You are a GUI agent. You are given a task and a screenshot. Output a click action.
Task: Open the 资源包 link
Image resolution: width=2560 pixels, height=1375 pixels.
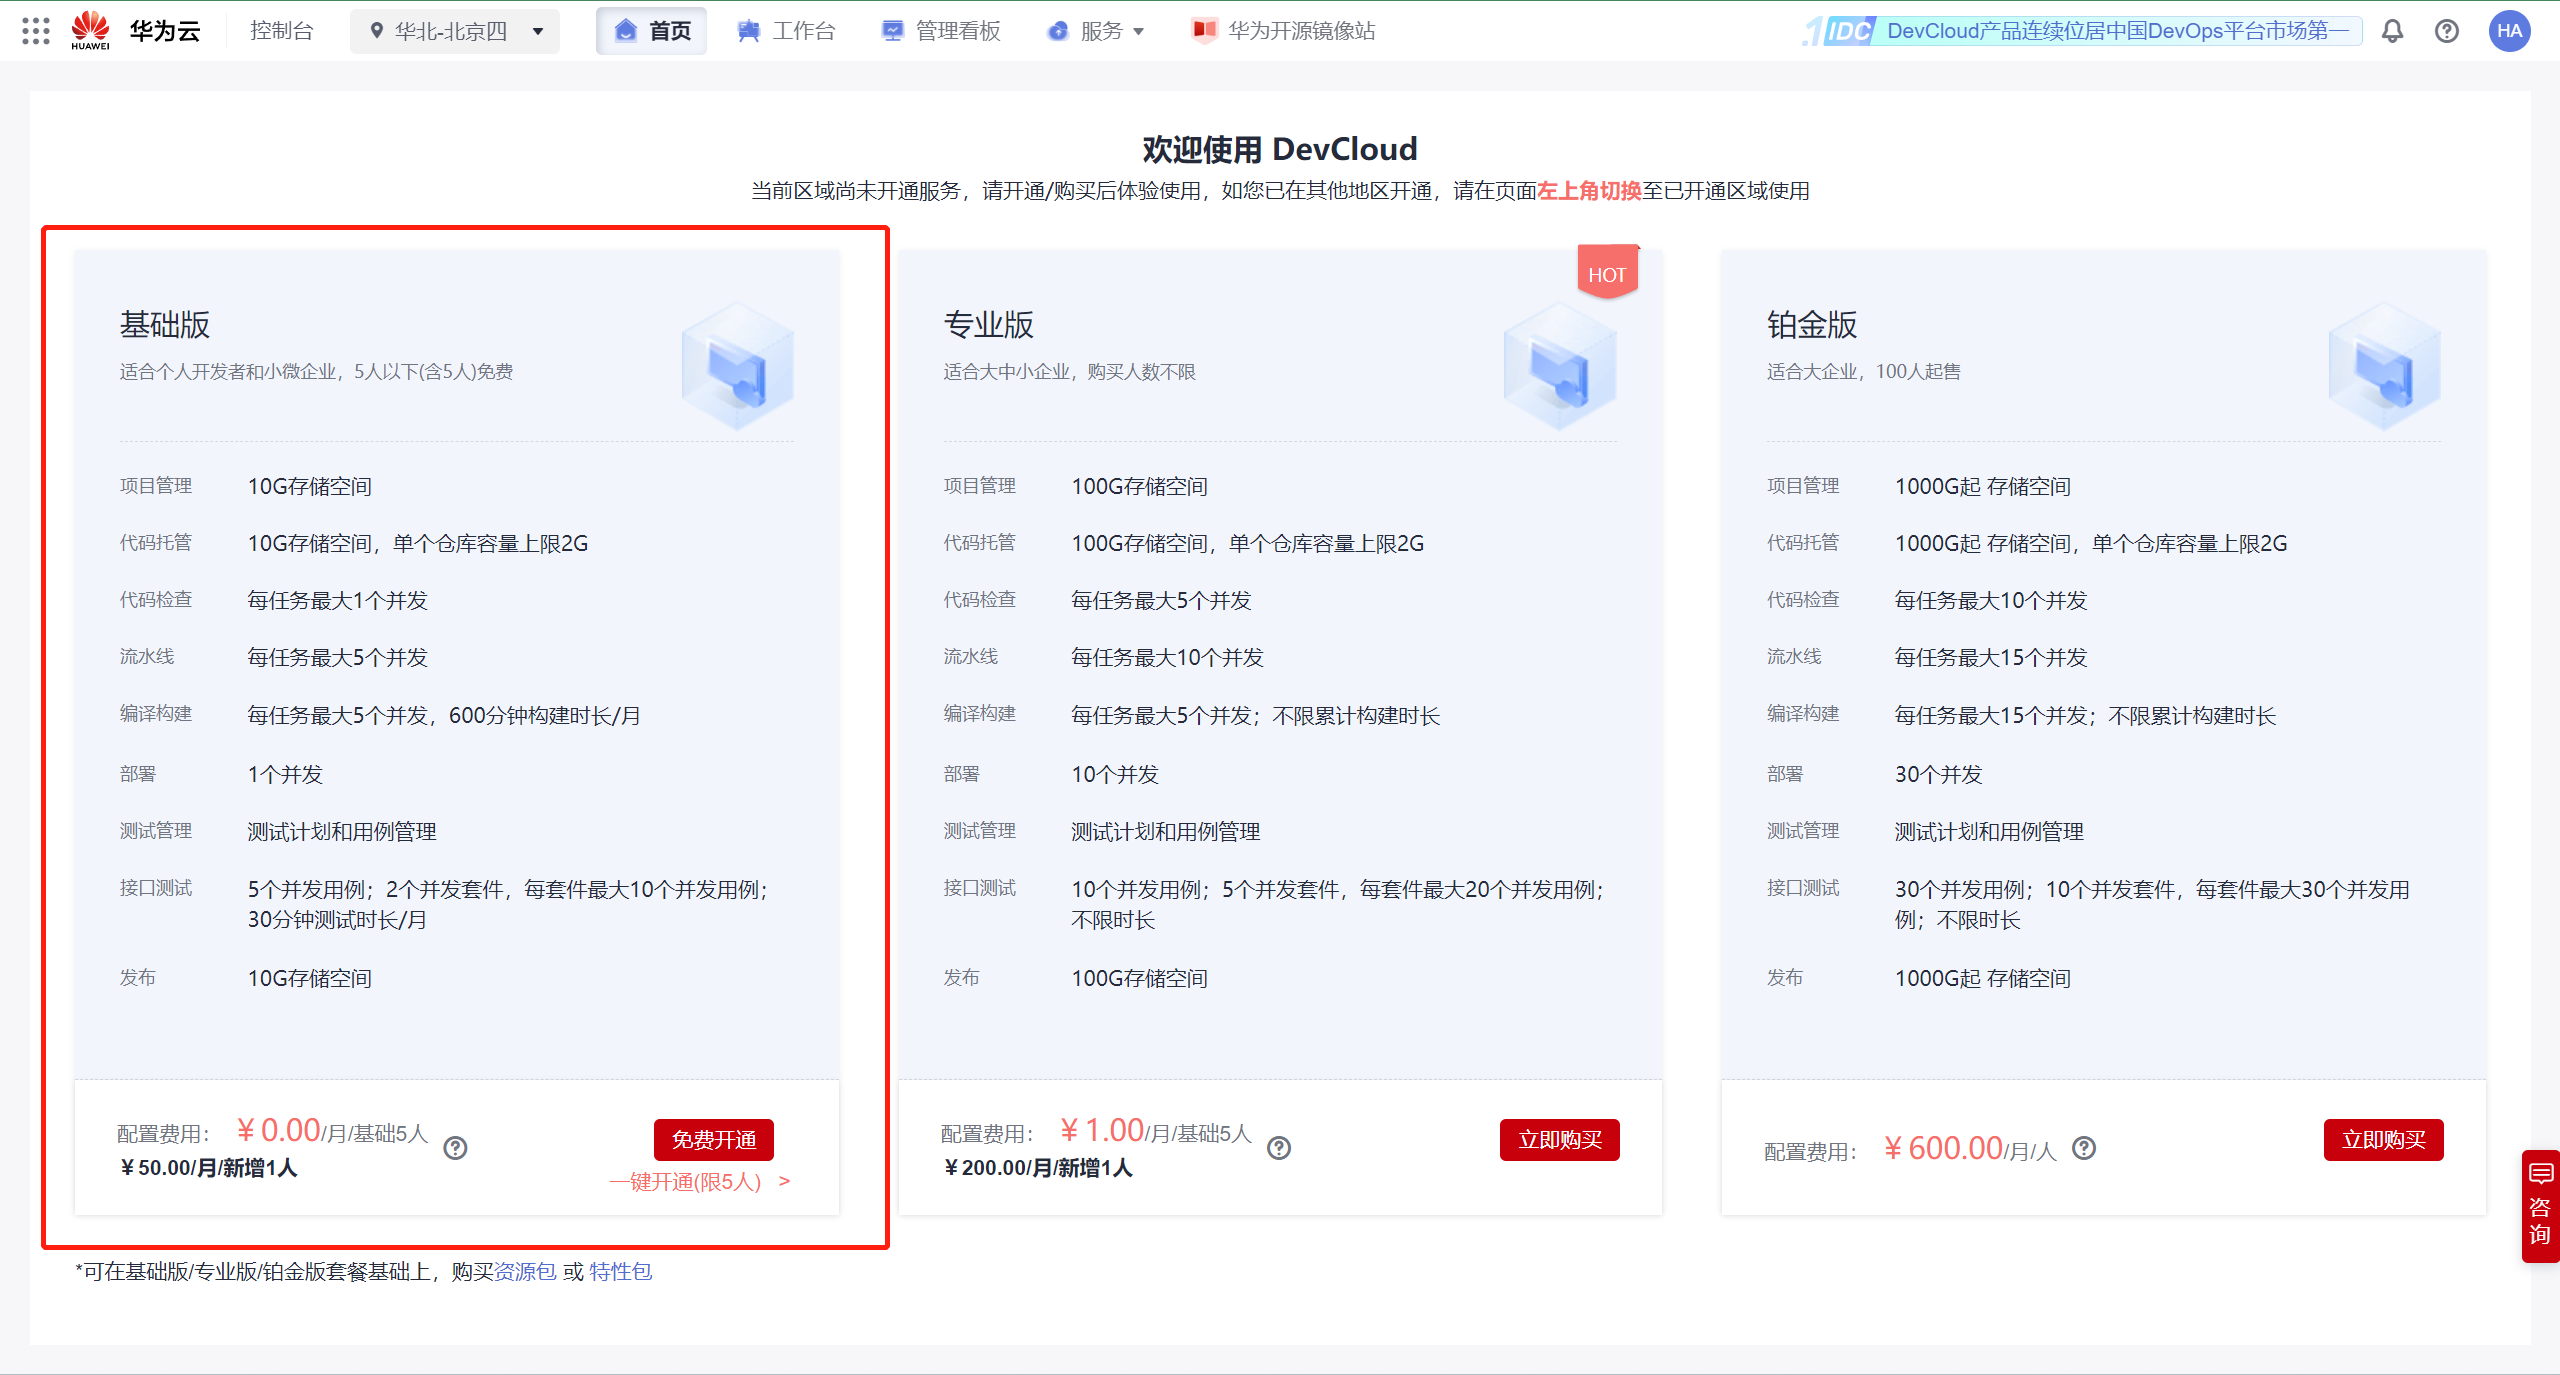[526, 1271]
